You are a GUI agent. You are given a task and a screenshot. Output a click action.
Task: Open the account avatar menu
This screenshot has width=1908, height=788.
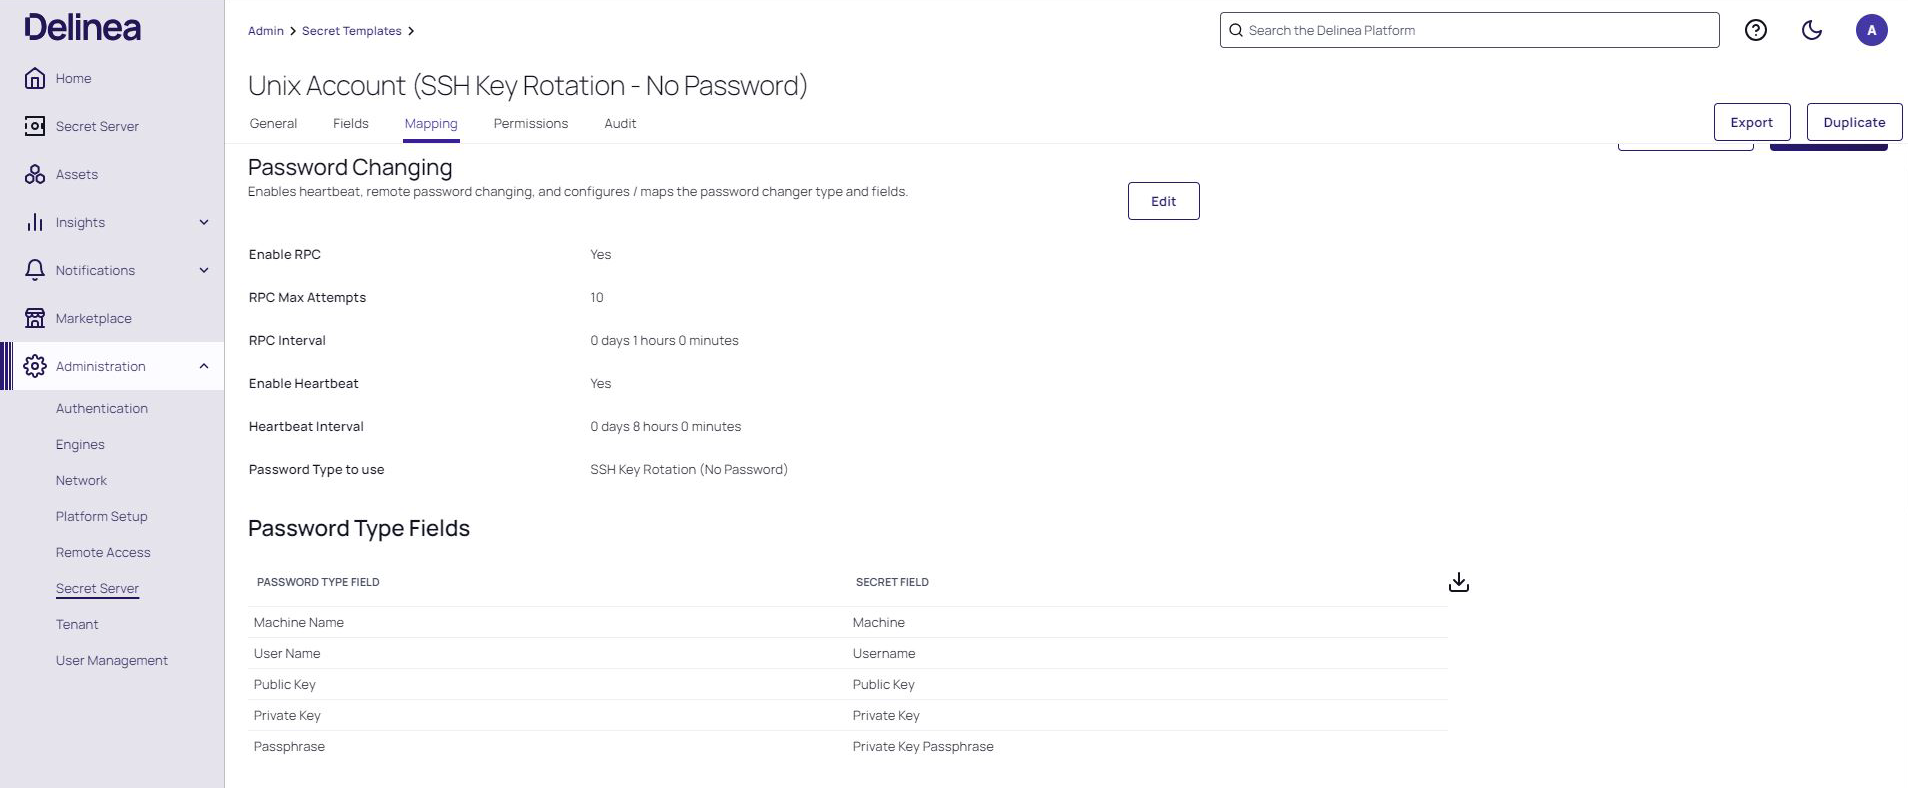pos(1872,30)
